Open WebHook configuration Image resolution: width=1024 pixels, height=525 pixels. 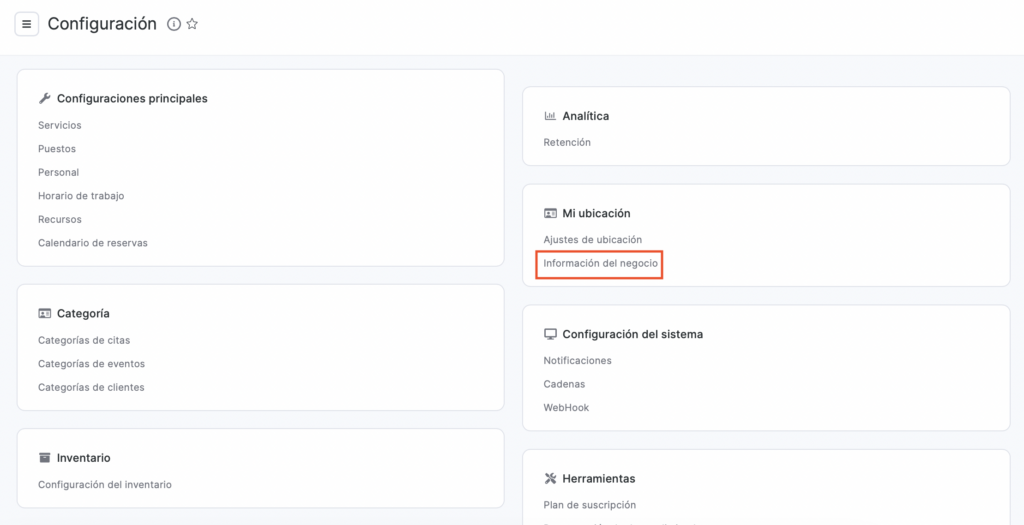(566, 407)
